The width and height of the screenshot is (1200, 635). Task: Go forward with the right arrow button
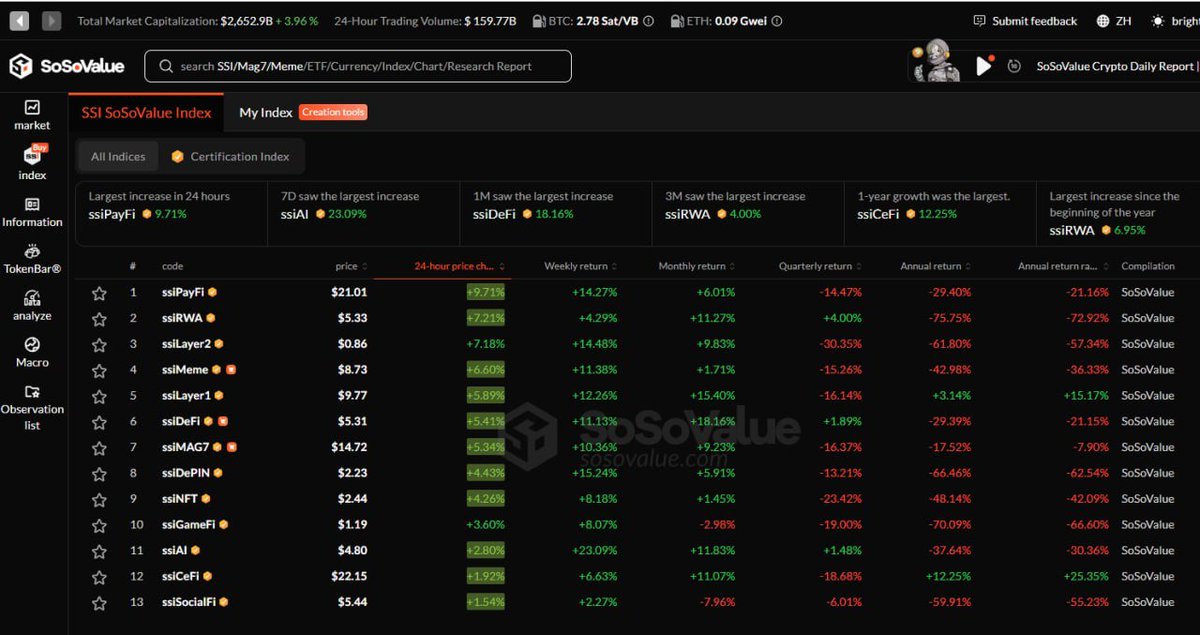[x=52, y=20]
